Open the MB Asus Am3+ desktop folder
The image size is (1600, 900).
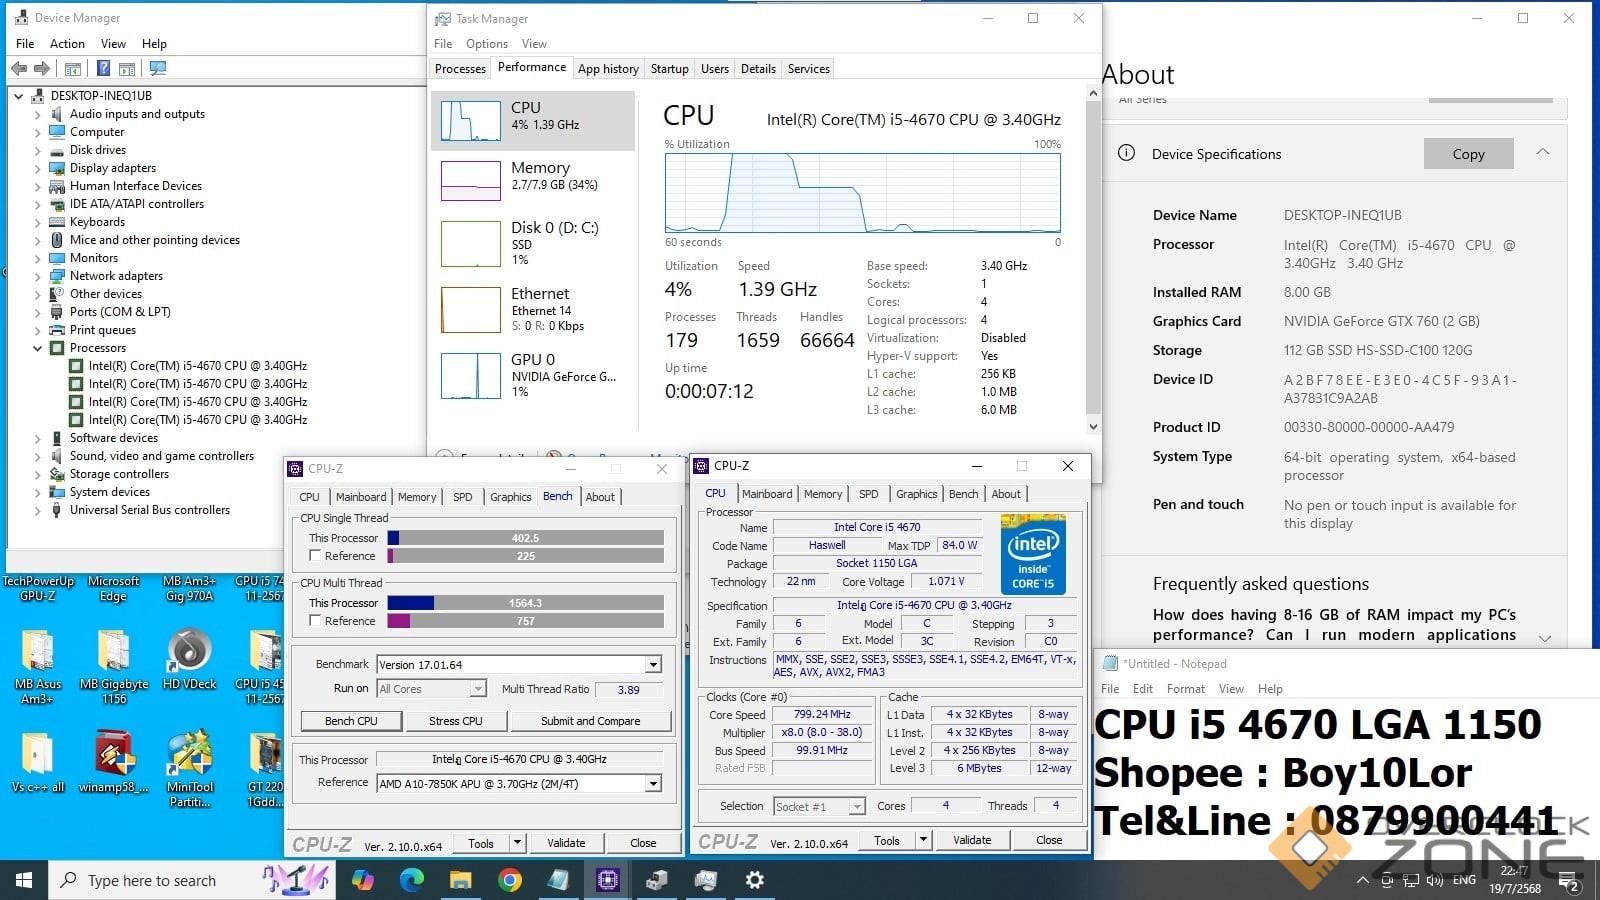click(x=38, y=667)
